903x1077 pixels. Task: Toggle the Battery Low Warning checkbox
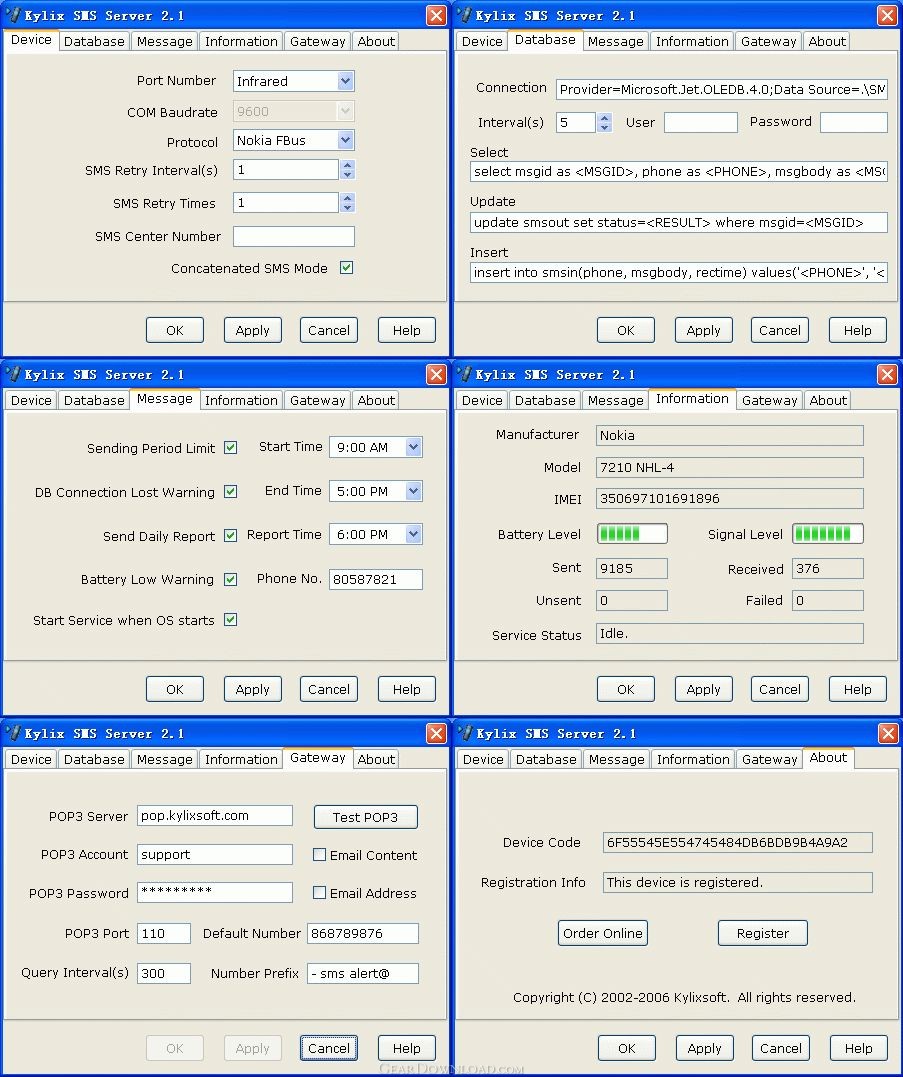pyautogui.click(x=231, y=579)
